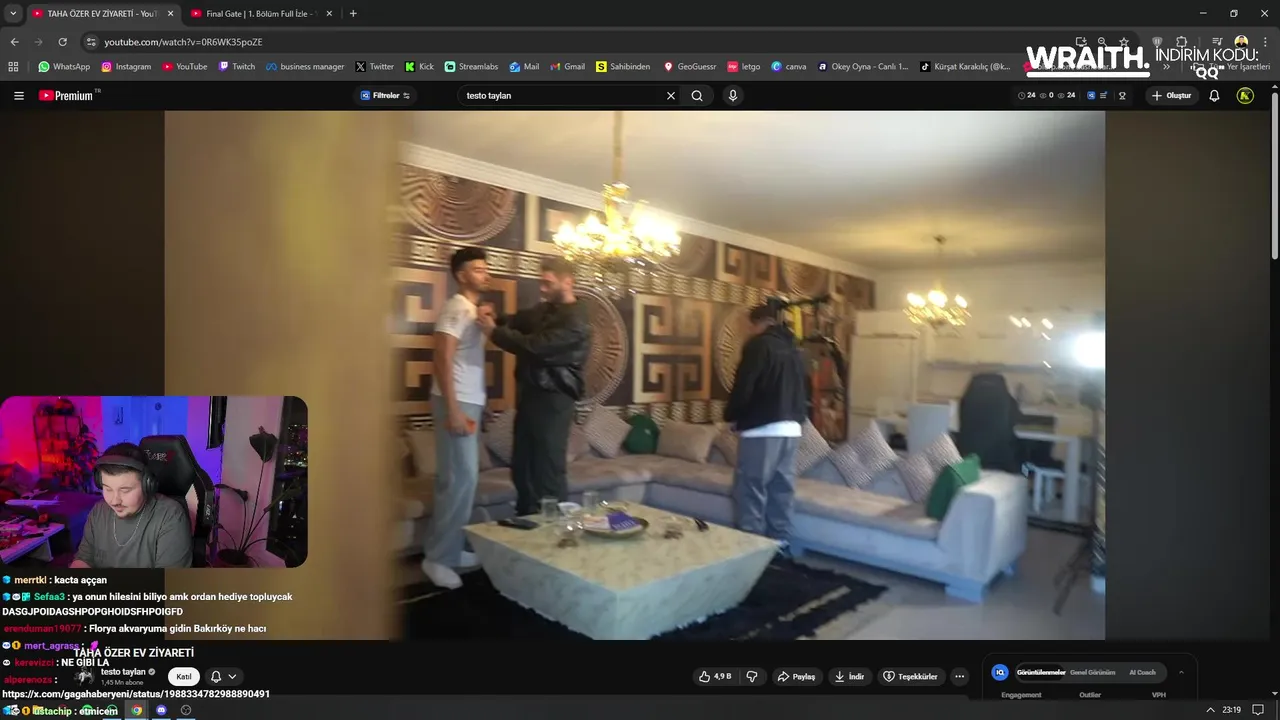Open a new browser tab
This screenshot has height=720, width=1280.
tap(353, 14)
